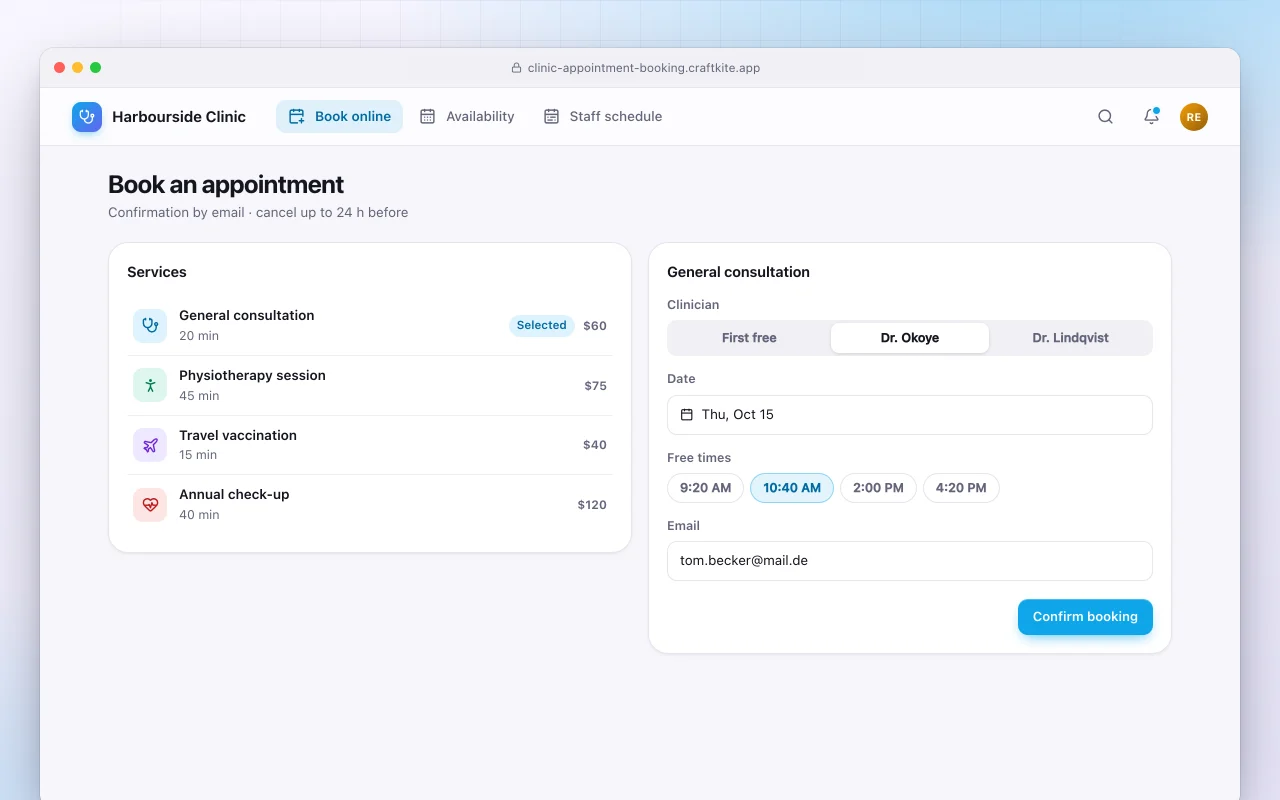Go to the Staff schedule tab
1280x800 pixels.
[603, 117]
